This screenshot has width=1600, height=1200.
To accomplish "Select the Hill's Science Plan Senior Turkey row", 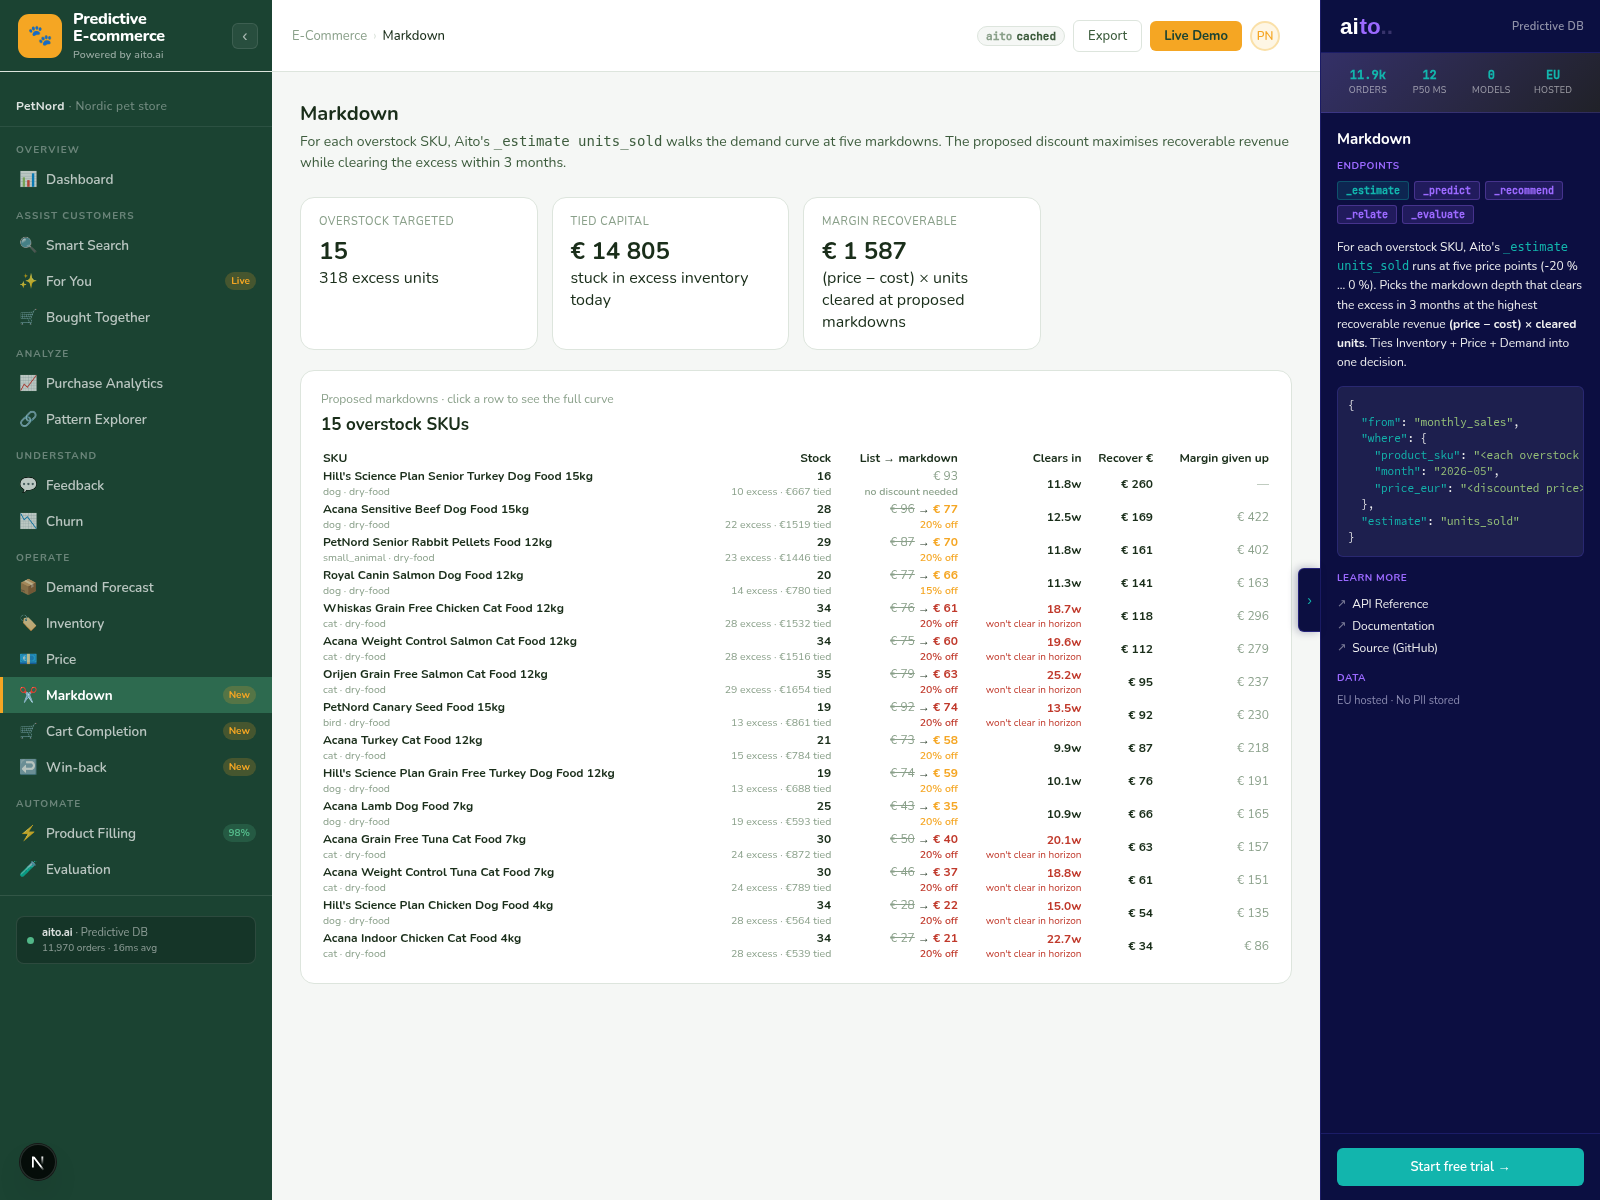I will click(796, 484).
